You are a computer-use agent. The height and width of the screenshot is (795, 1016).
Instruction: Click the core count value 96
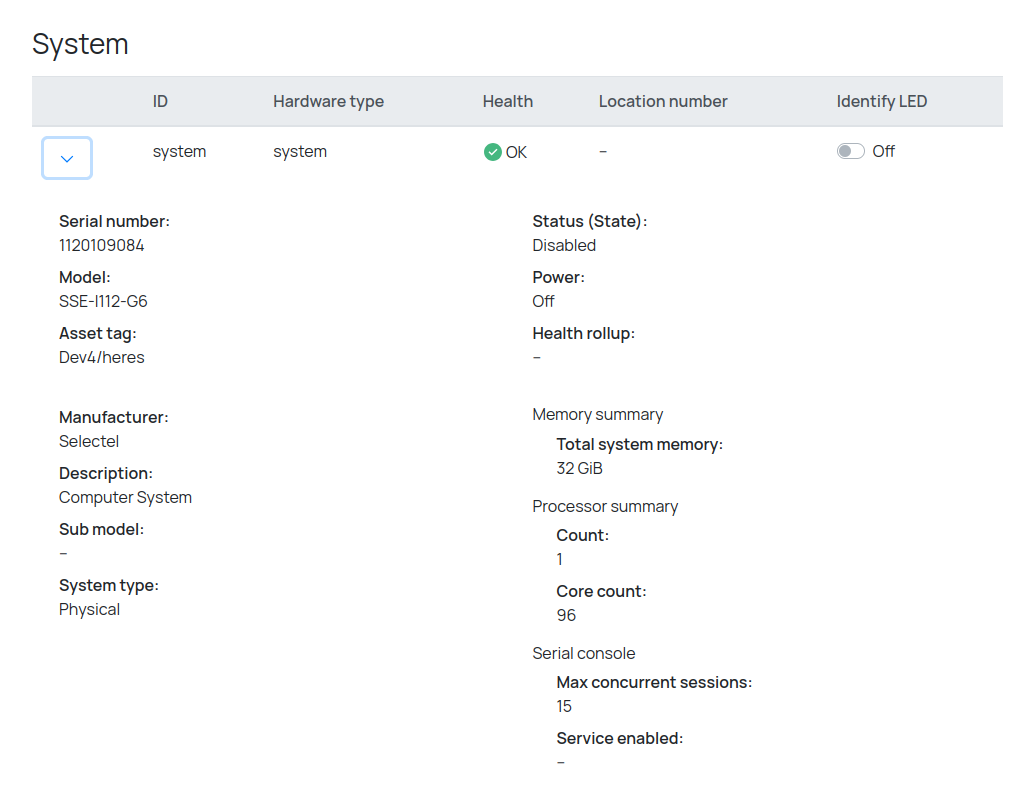tap(566, 615)
